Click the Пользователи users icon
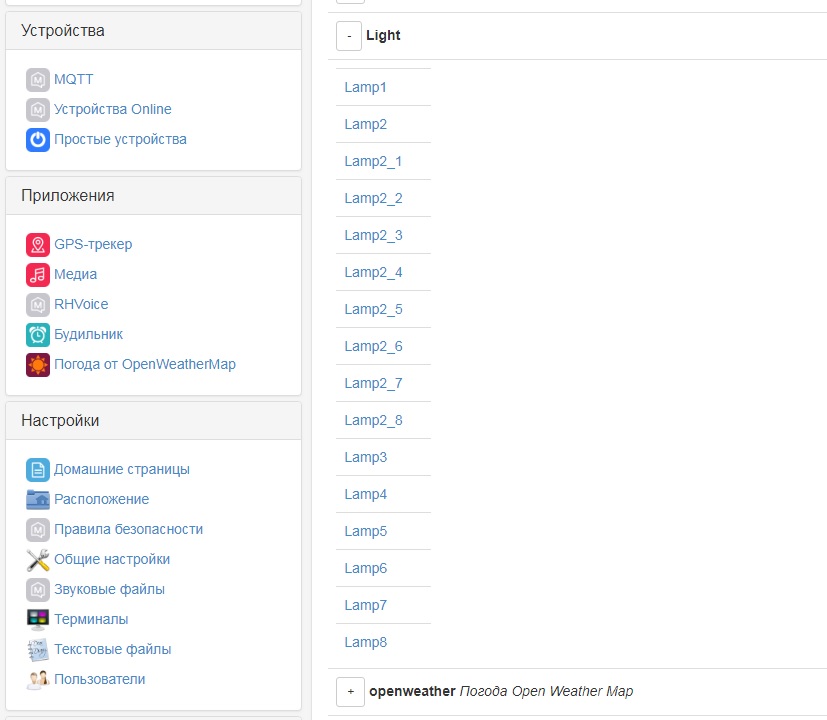The image size is (827, 720). click(x=38, y=680)
